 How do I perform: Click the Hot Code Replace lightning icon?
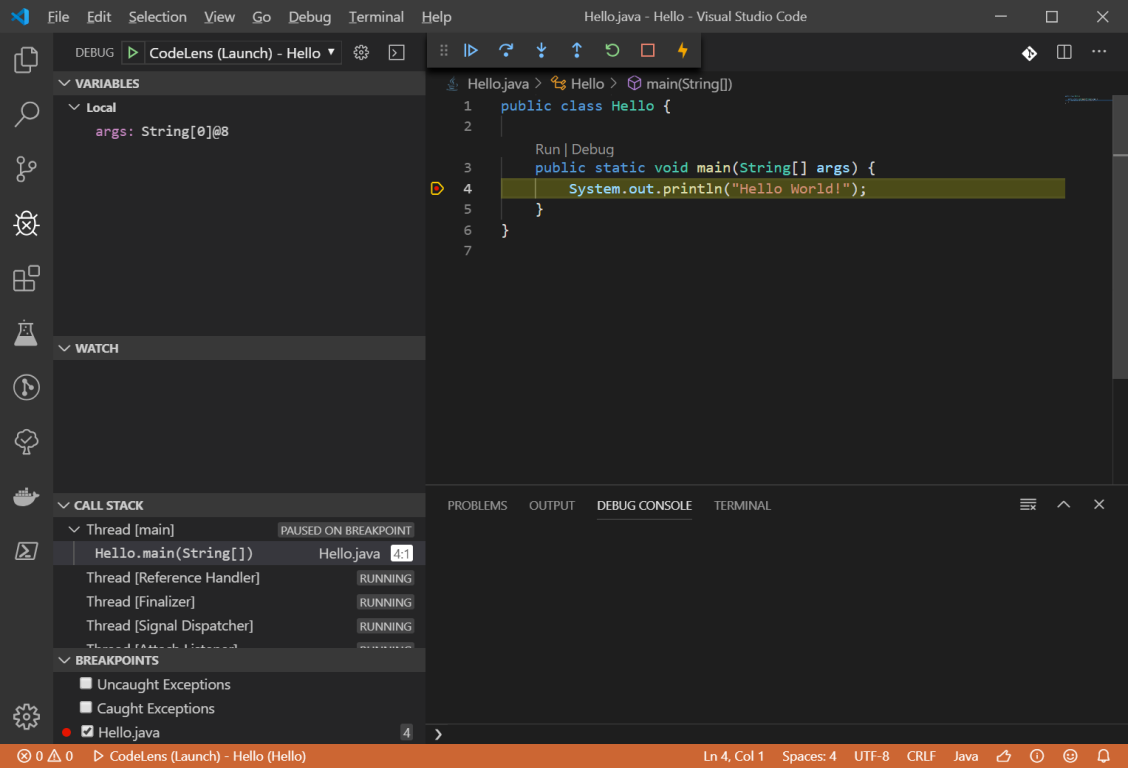click(x=683, y=50)
